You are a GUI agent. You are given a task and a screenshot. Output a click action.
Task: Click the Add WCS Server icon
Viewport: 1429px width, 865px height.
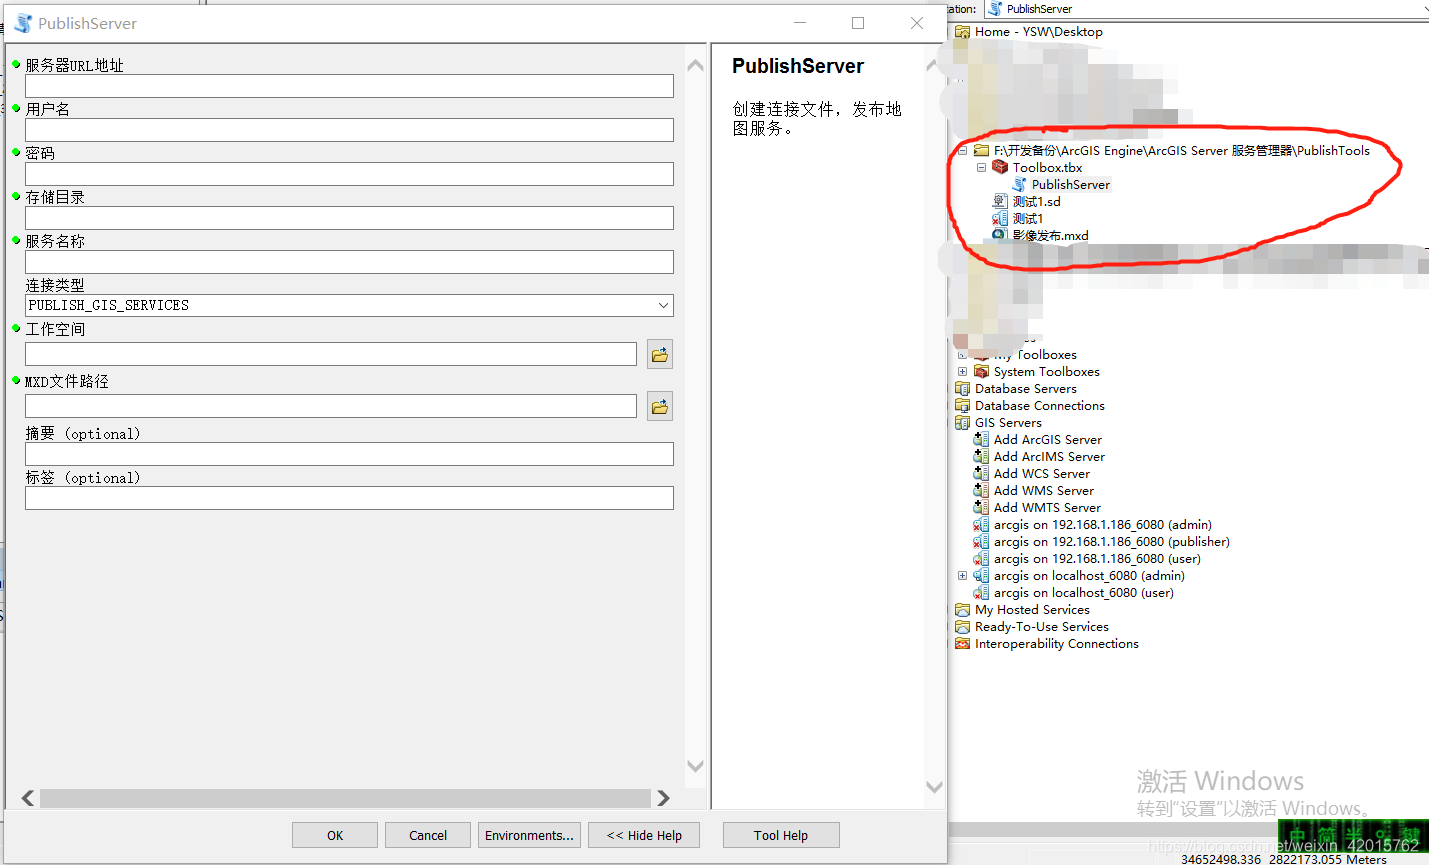981,473
